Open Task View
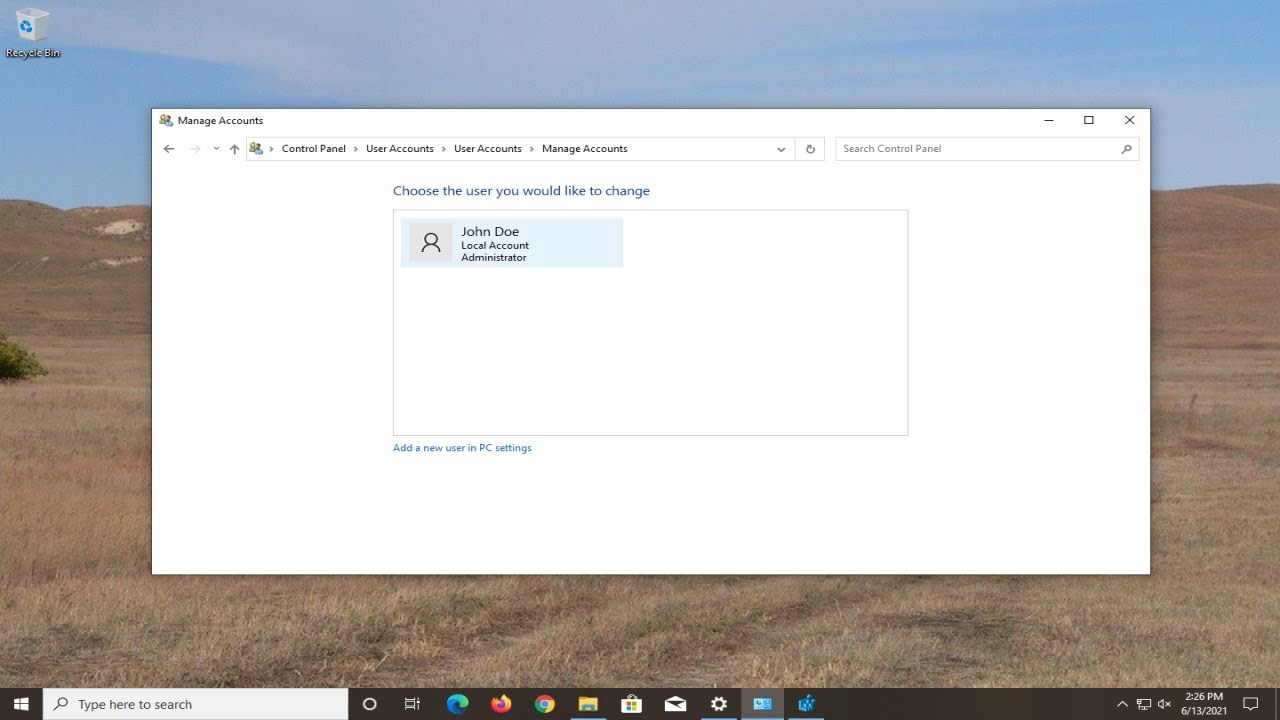 pyautogui.click(x=412, y=704)
